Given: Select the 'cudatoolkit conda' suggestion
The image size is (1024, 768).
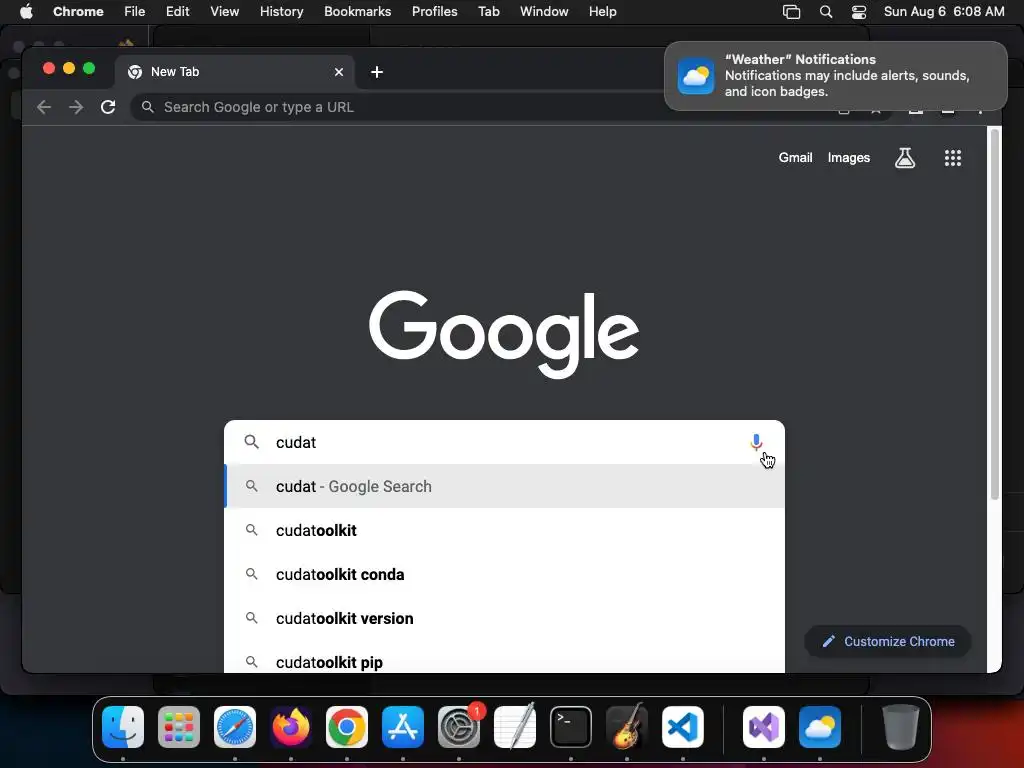Looking at the screenshot, I should point(504,575).
